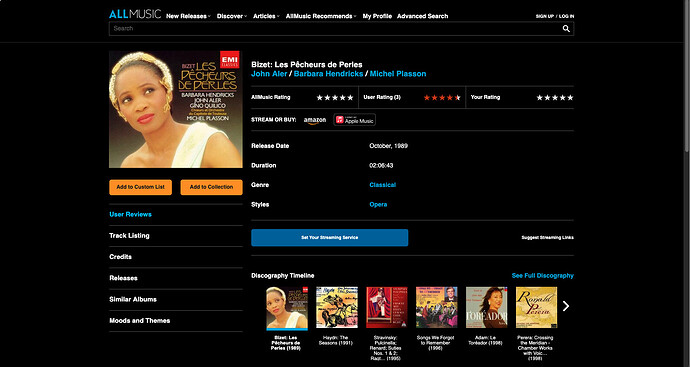Click the release date 'October, 1989'
This screenshot has width=690, height=367.
pyautogui.click(x=389, y=146)
